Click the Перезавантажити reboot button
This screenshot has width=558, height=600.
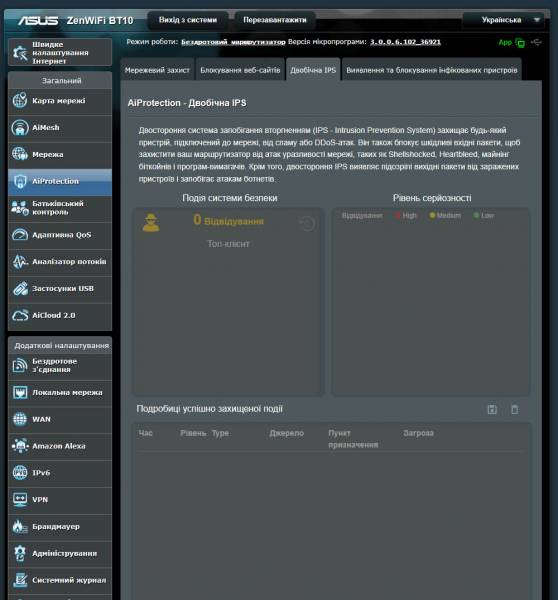[275, 20]
